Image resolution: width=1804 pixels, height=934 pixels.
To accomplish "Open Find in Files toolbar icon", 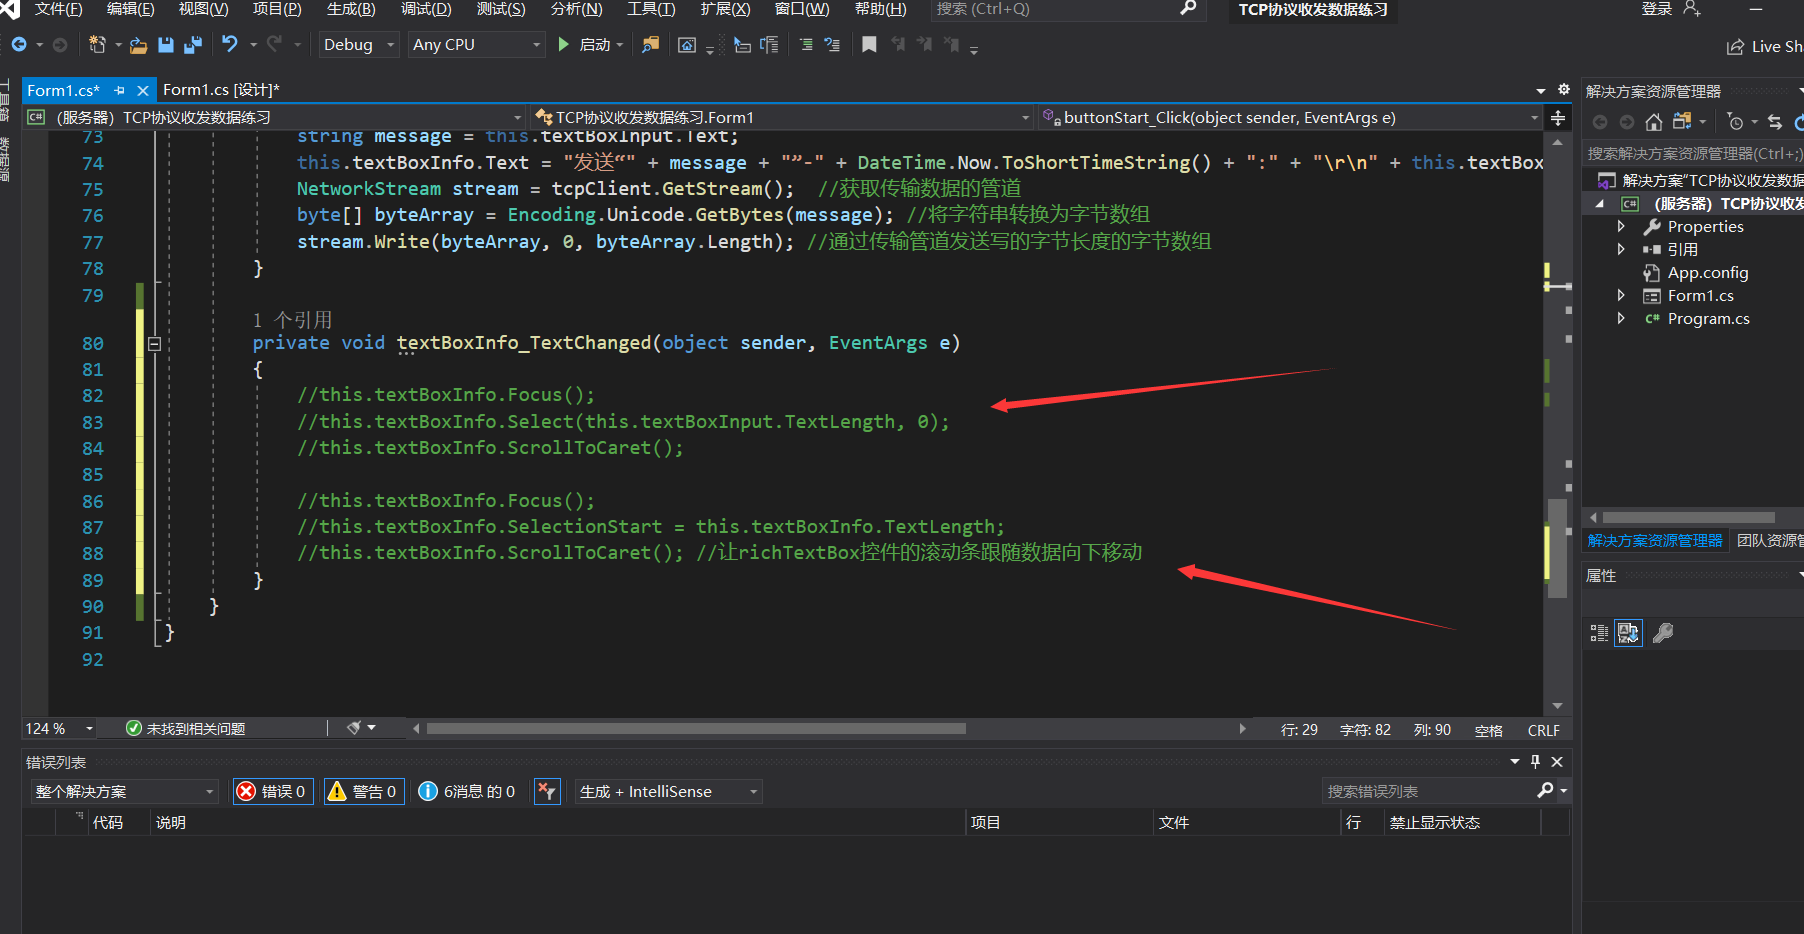I will [x=650, y=45].
